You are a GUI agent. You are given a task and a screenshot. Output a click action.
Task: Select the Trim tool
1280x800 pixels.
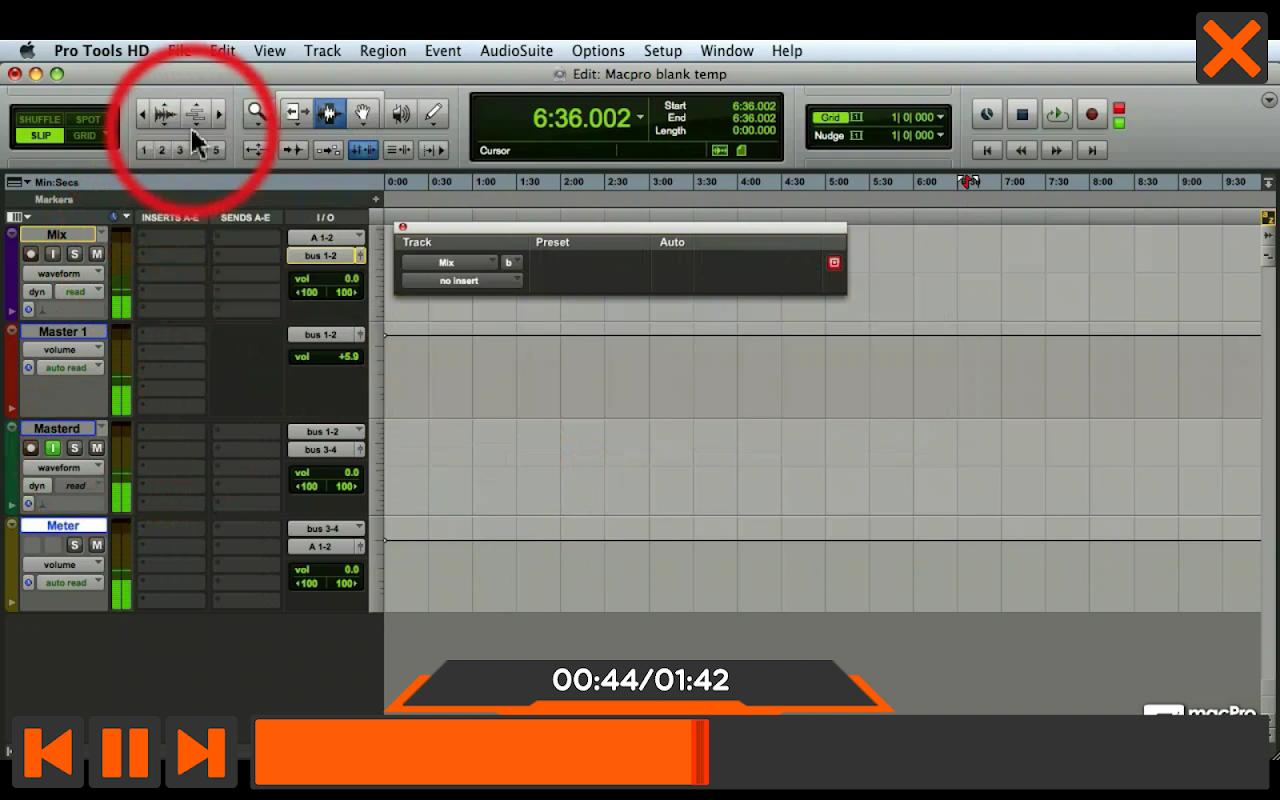click(295, 114)
